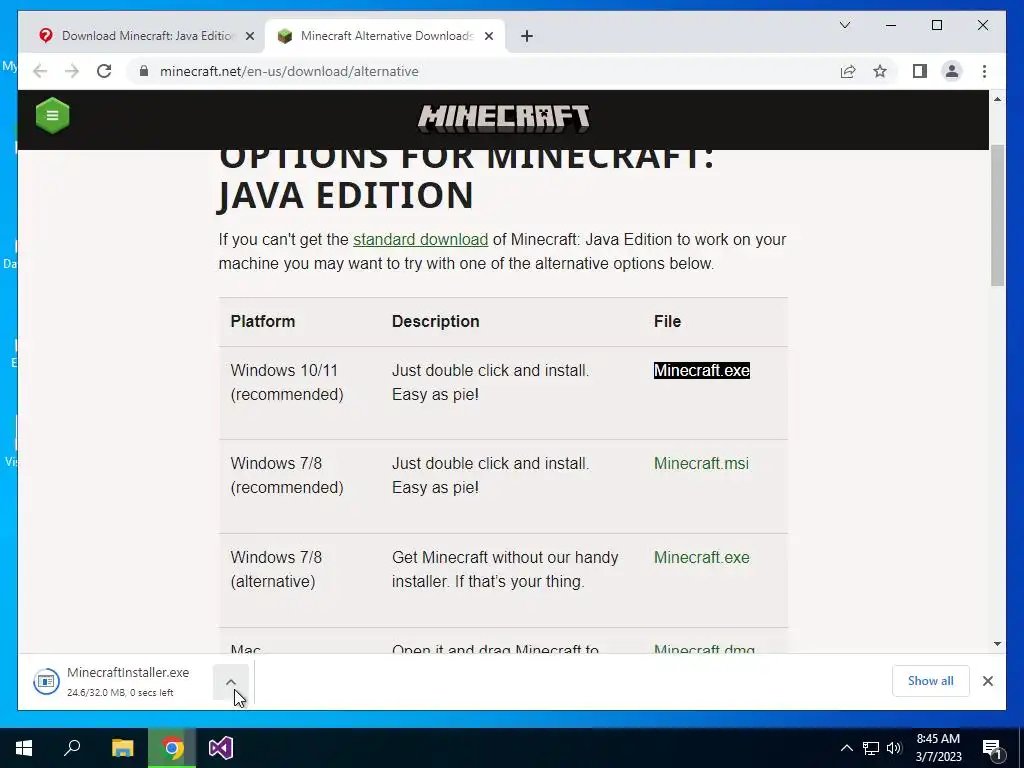The width and height of the screenshot is (1024, 768).
Task: Click the Minecraft logo in the header
Action: pyautogui.click(x=504, y=118)
